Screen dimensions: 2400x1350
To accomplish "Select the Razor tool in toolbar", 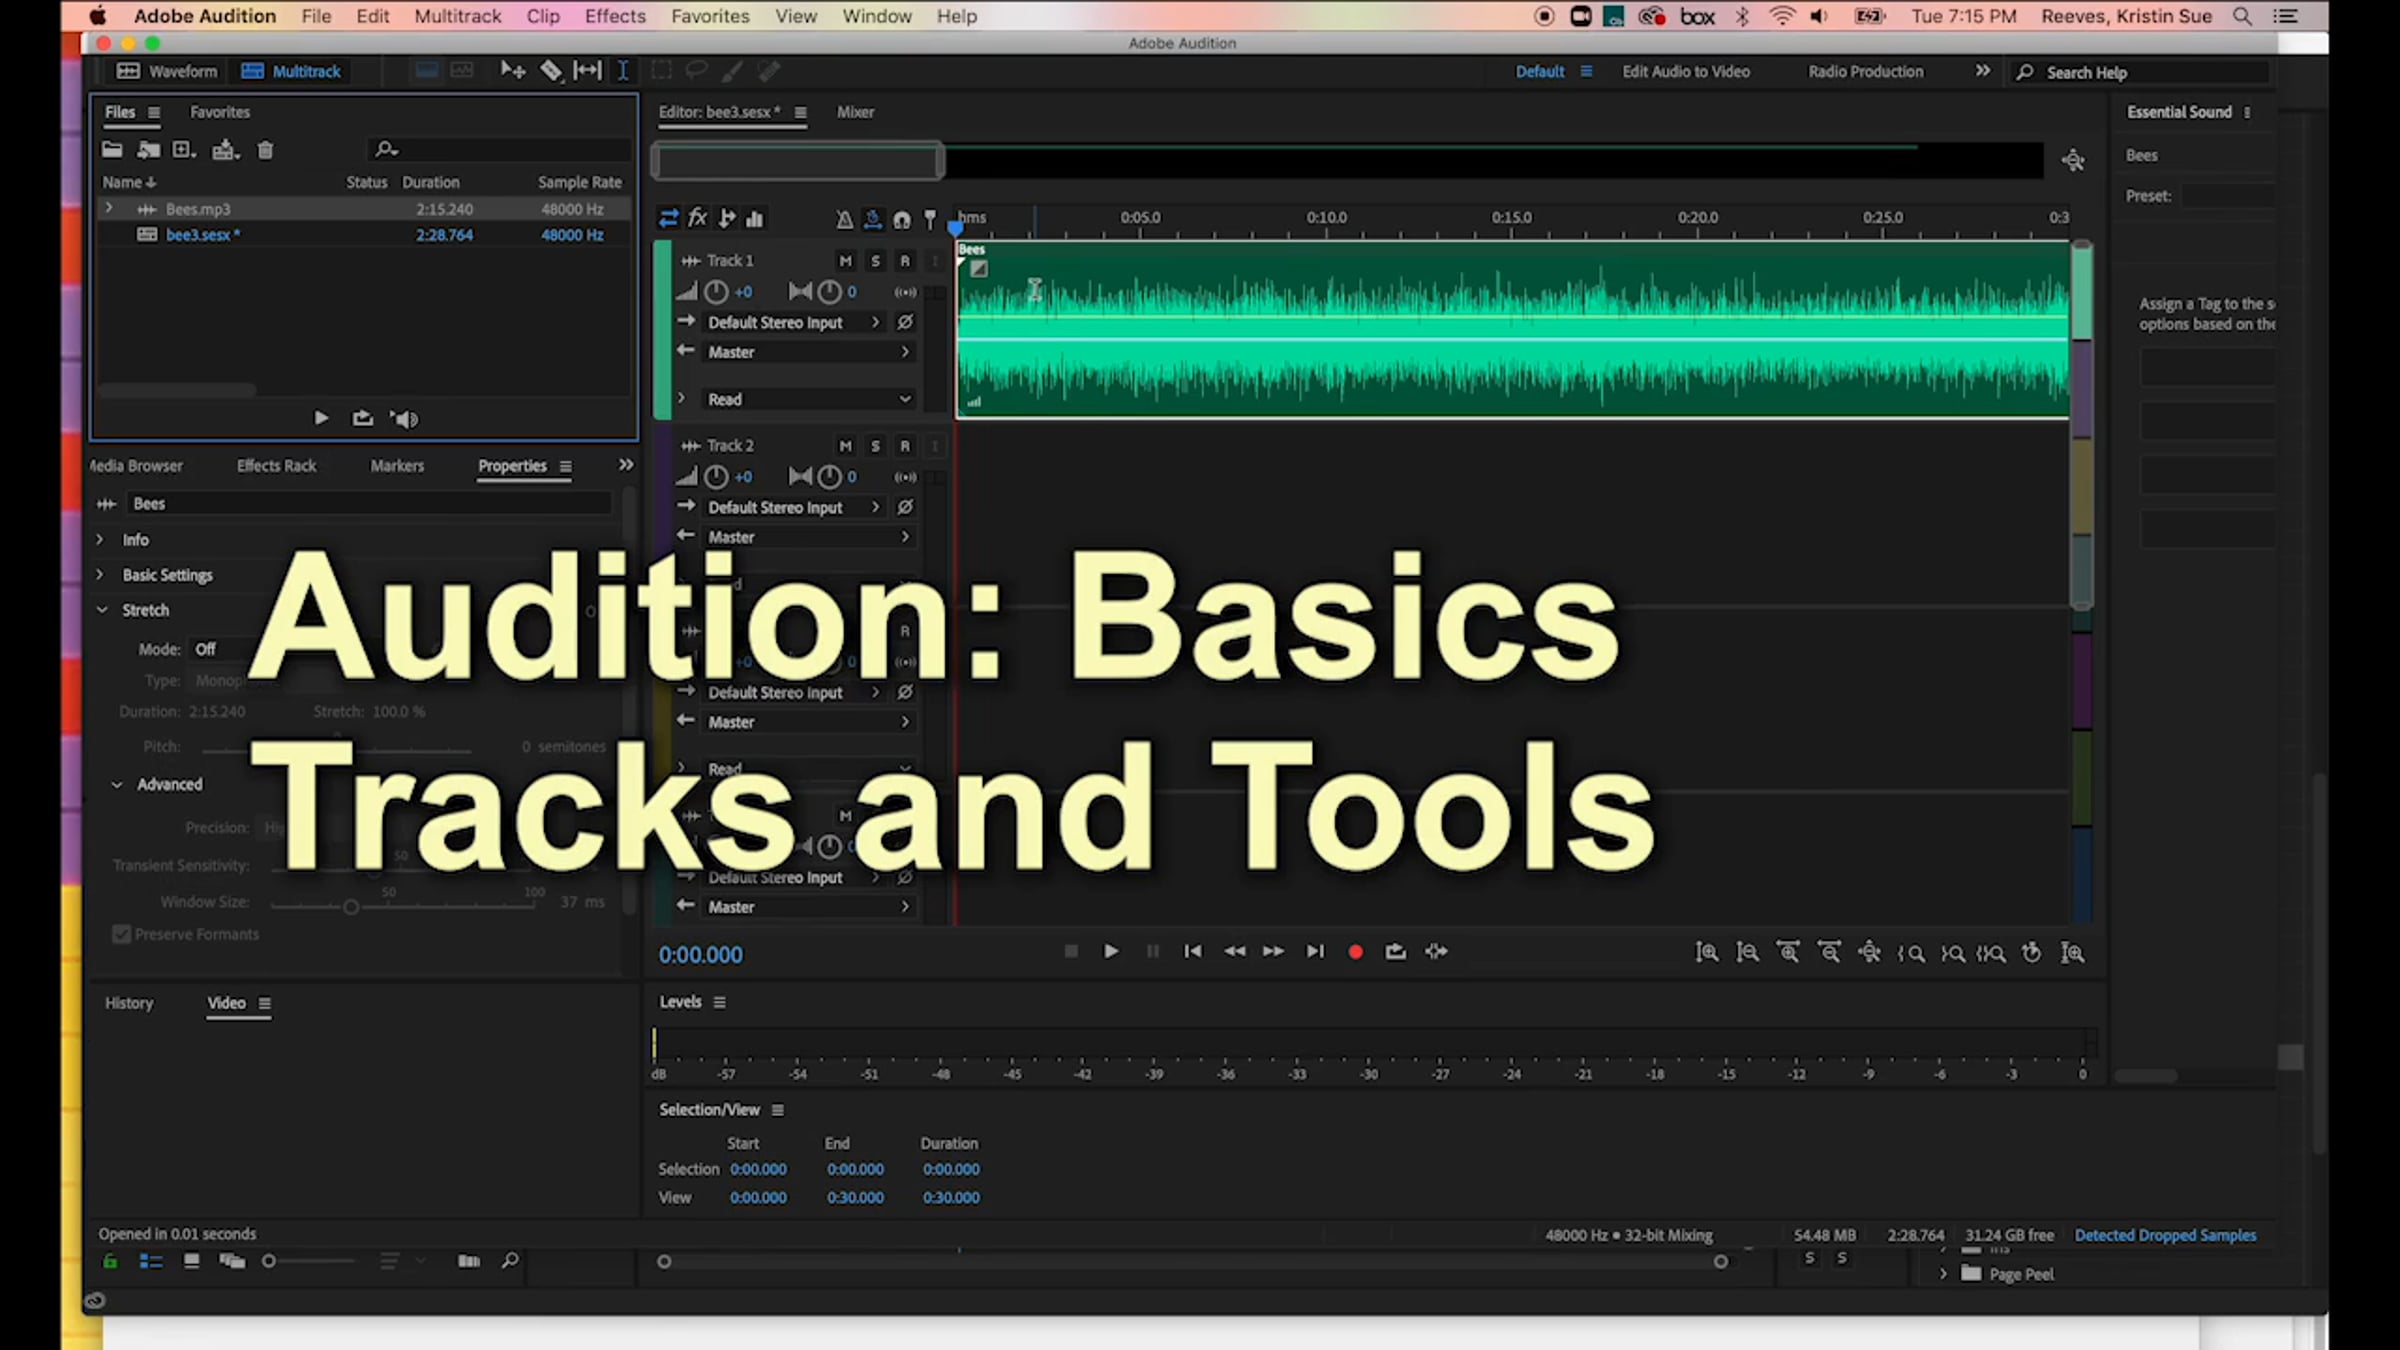I will pos(551,71).
